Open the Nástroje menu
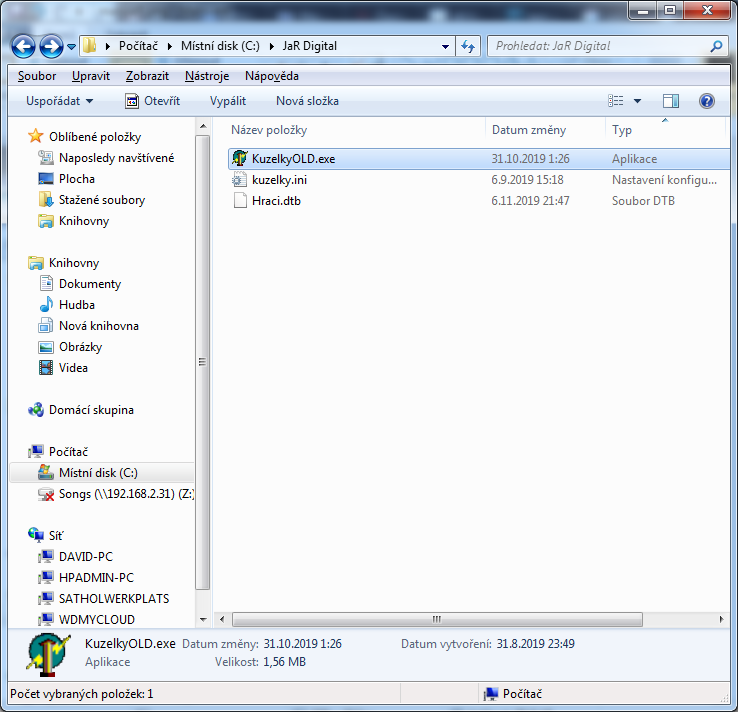The width and height of the screenshot is (738, 712). [207, 76]
